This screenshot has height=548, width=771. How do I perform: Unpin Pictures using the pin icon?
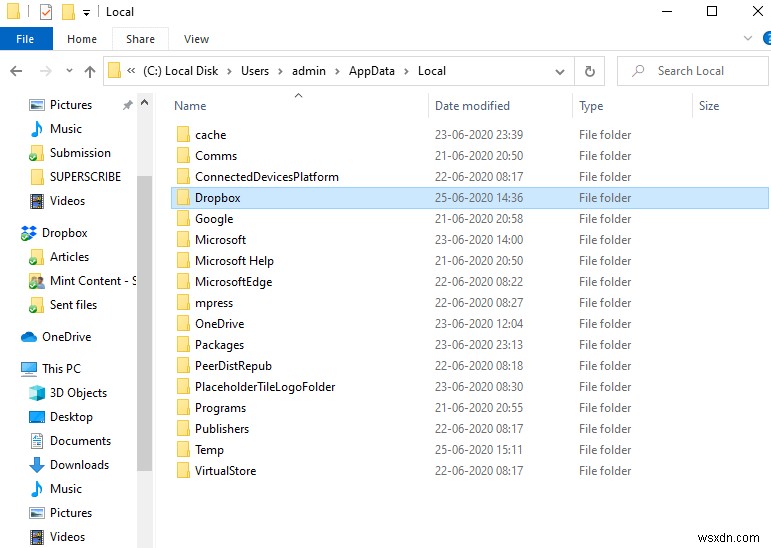point(128,105)
